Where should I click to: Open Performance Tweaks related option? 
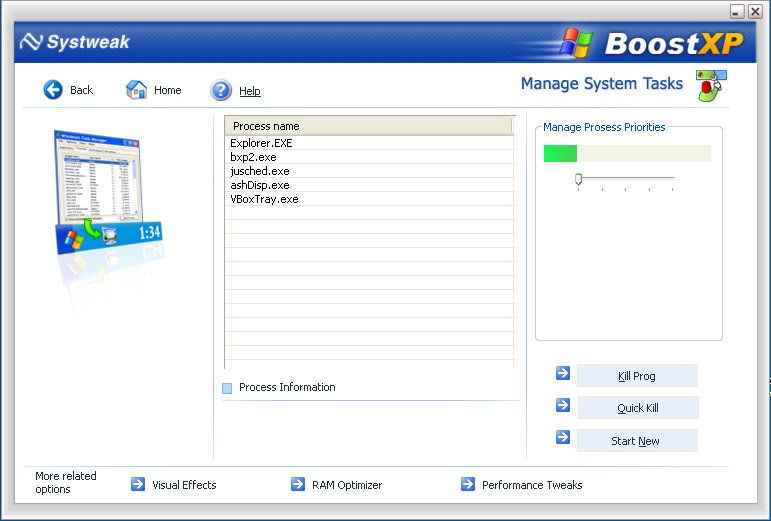[532, 485]
